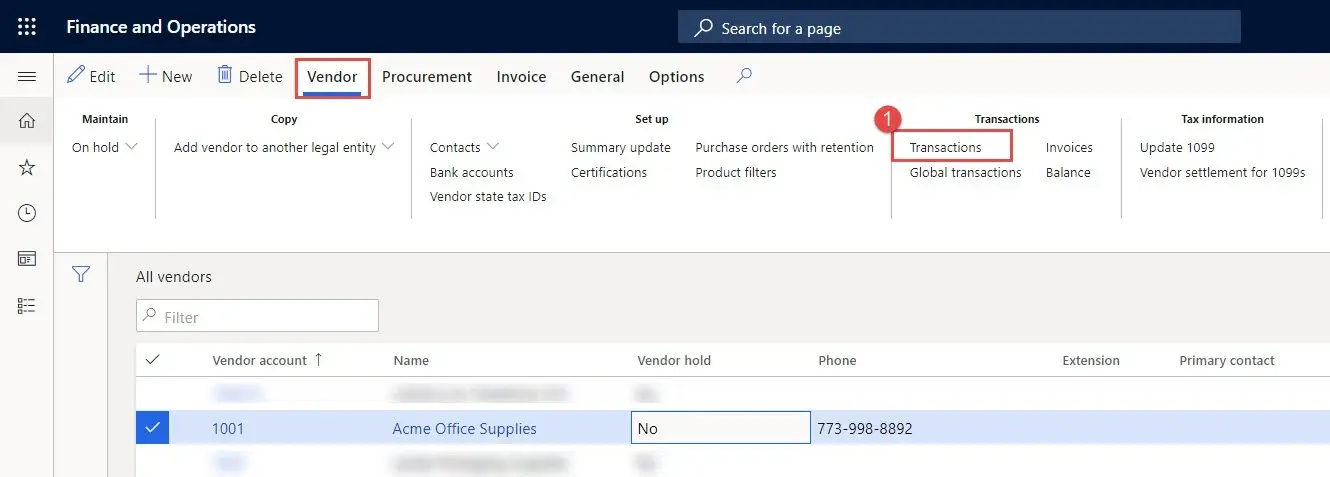Open the Acme Office Supples vendor link
Viewport: 1330px width, 477px height.
click(465, 429)
